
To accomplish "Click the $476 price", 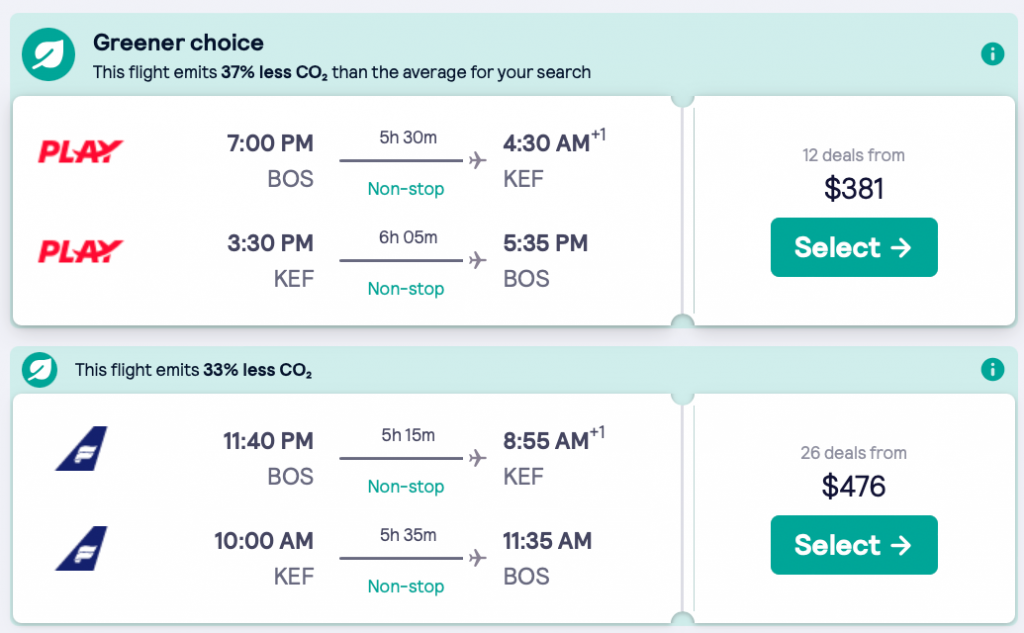I will pos(853,486).
